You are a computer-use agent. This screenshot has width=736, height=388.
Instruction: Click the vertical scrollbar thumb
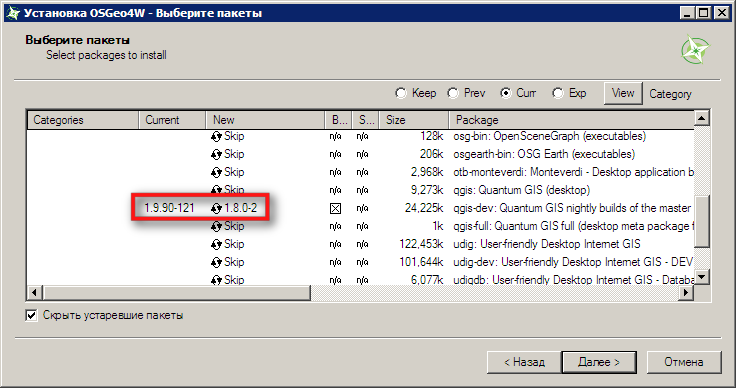click(702, 221)
